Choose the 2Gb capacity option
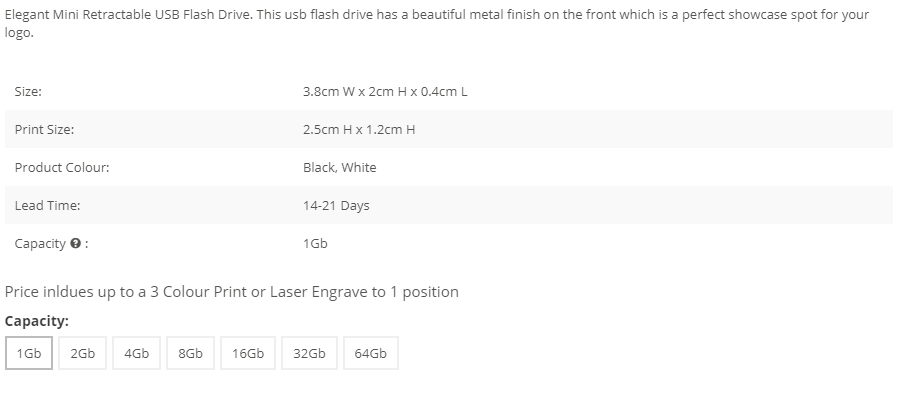The image size is (898, 410). click(82, 353)
